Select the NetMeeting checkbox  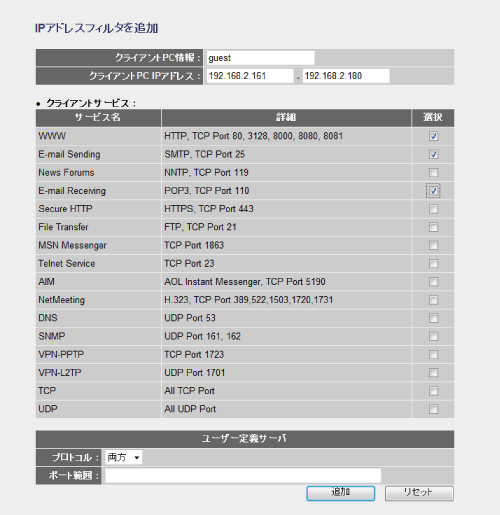pyautogui.click(x=433, y=300)
